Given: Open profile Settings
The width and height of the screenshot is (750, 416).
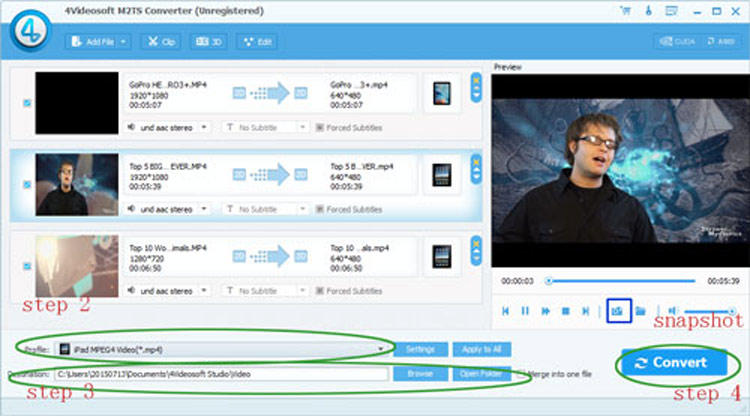Looking at the screenshot, I should pyautogui.click(x=420, y=350).
